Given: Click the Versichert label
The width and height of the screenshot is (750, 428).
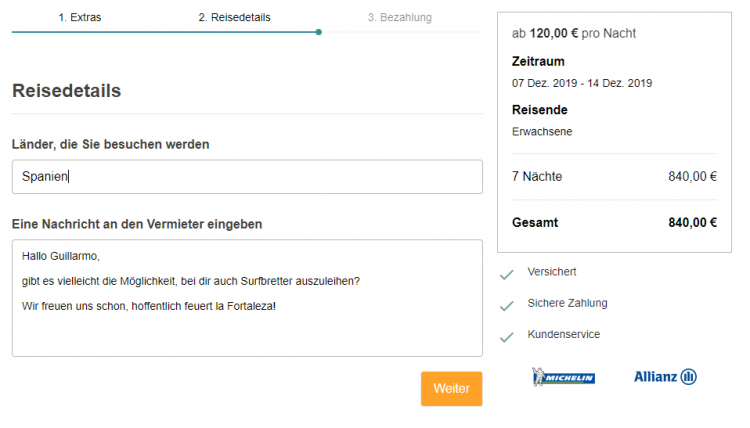Looking at the screenshot, I should (551, 272).
